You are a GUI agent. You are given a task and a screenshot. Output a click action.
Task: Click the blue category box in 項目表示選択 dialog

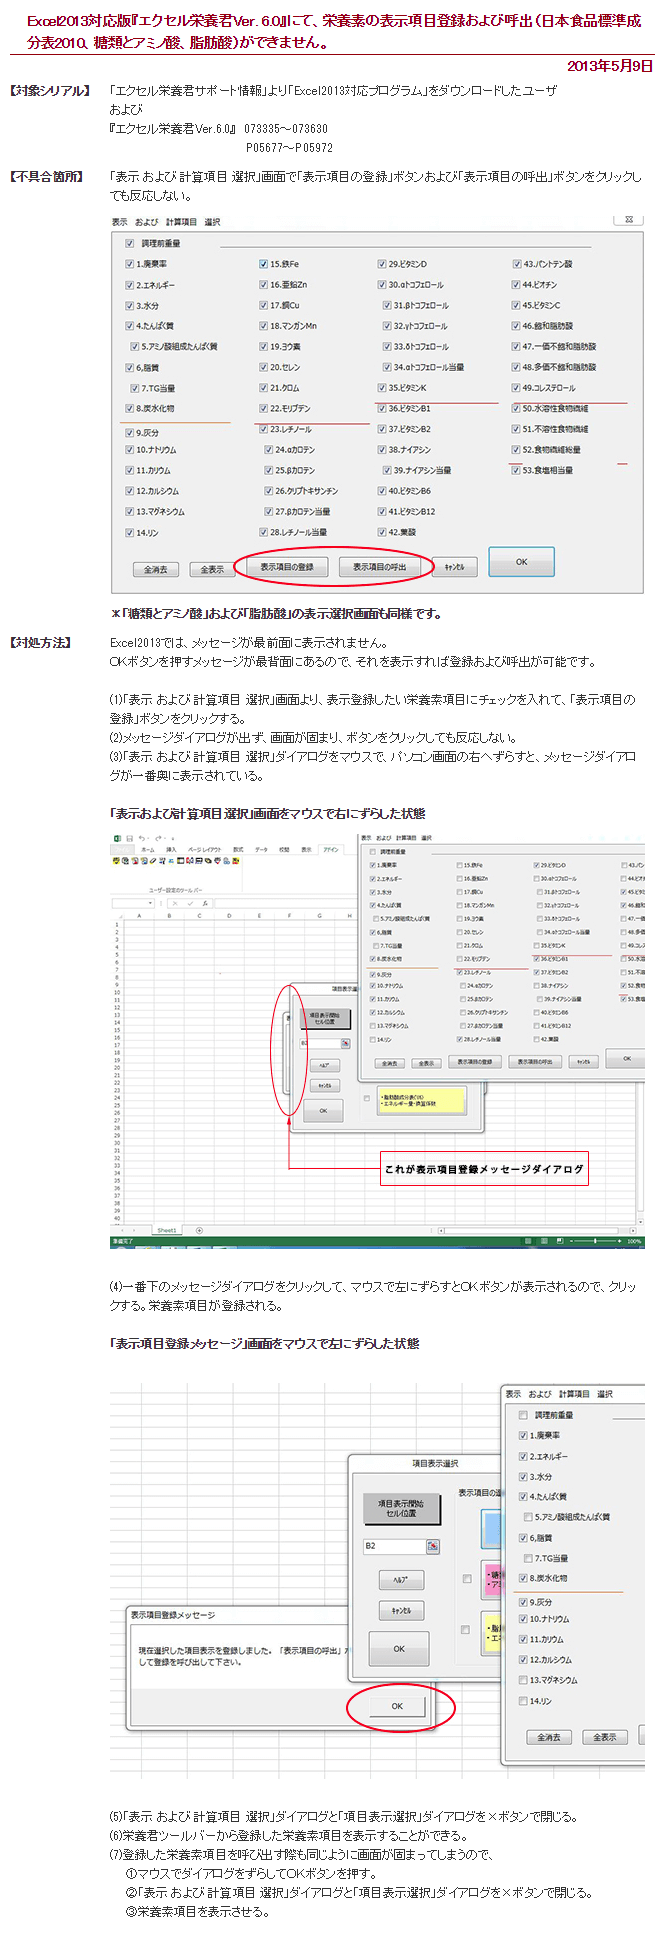[x=492, y=1529]
